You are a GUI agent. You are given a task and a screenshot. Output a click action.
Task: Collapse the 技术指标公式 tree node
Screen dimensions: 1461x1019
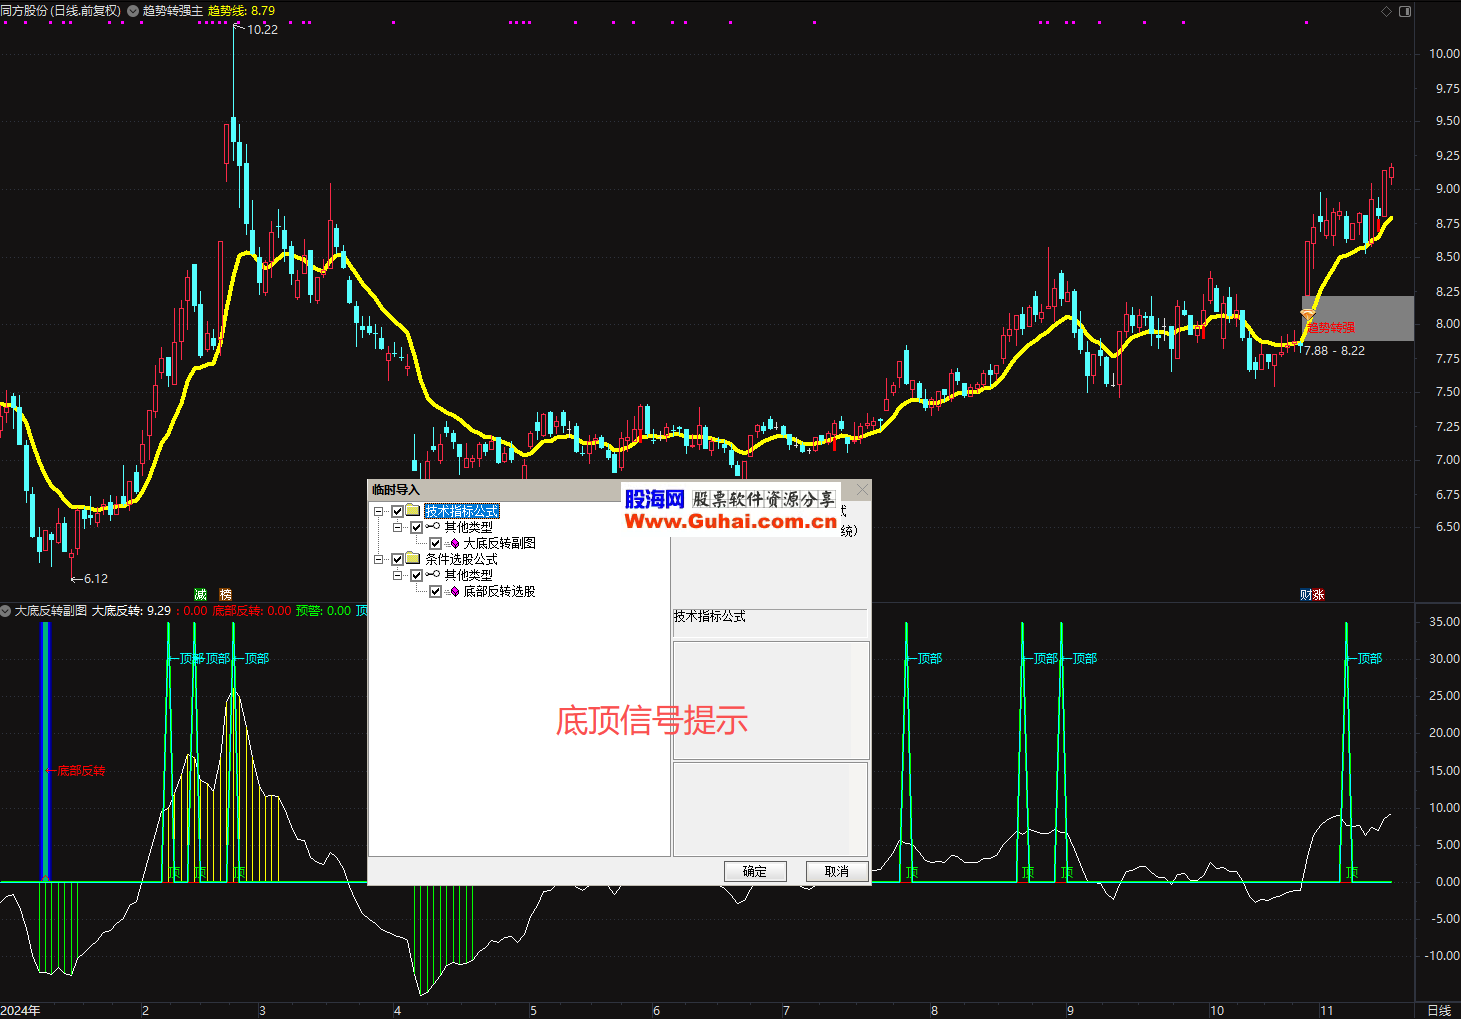(379, 511)
